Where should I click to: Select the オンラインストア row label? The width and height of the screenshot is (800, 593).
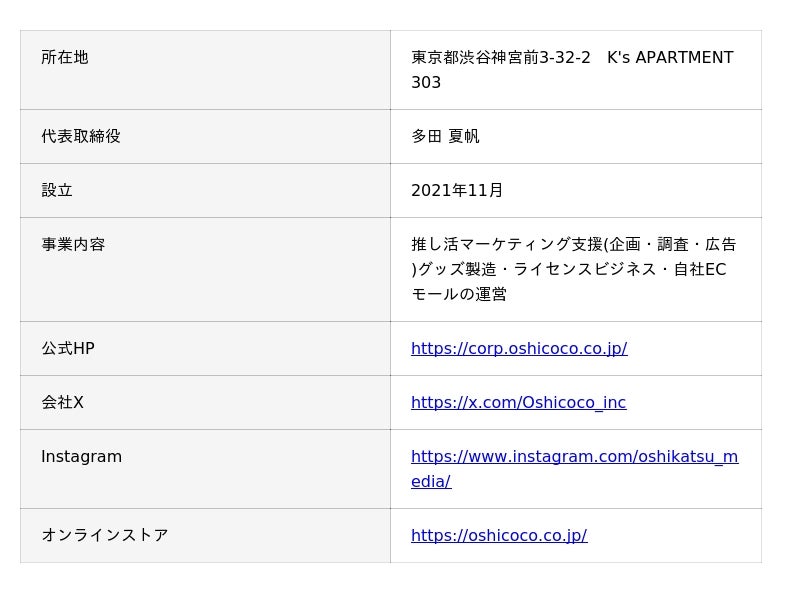pyautogui.click(x=104, y=535)
